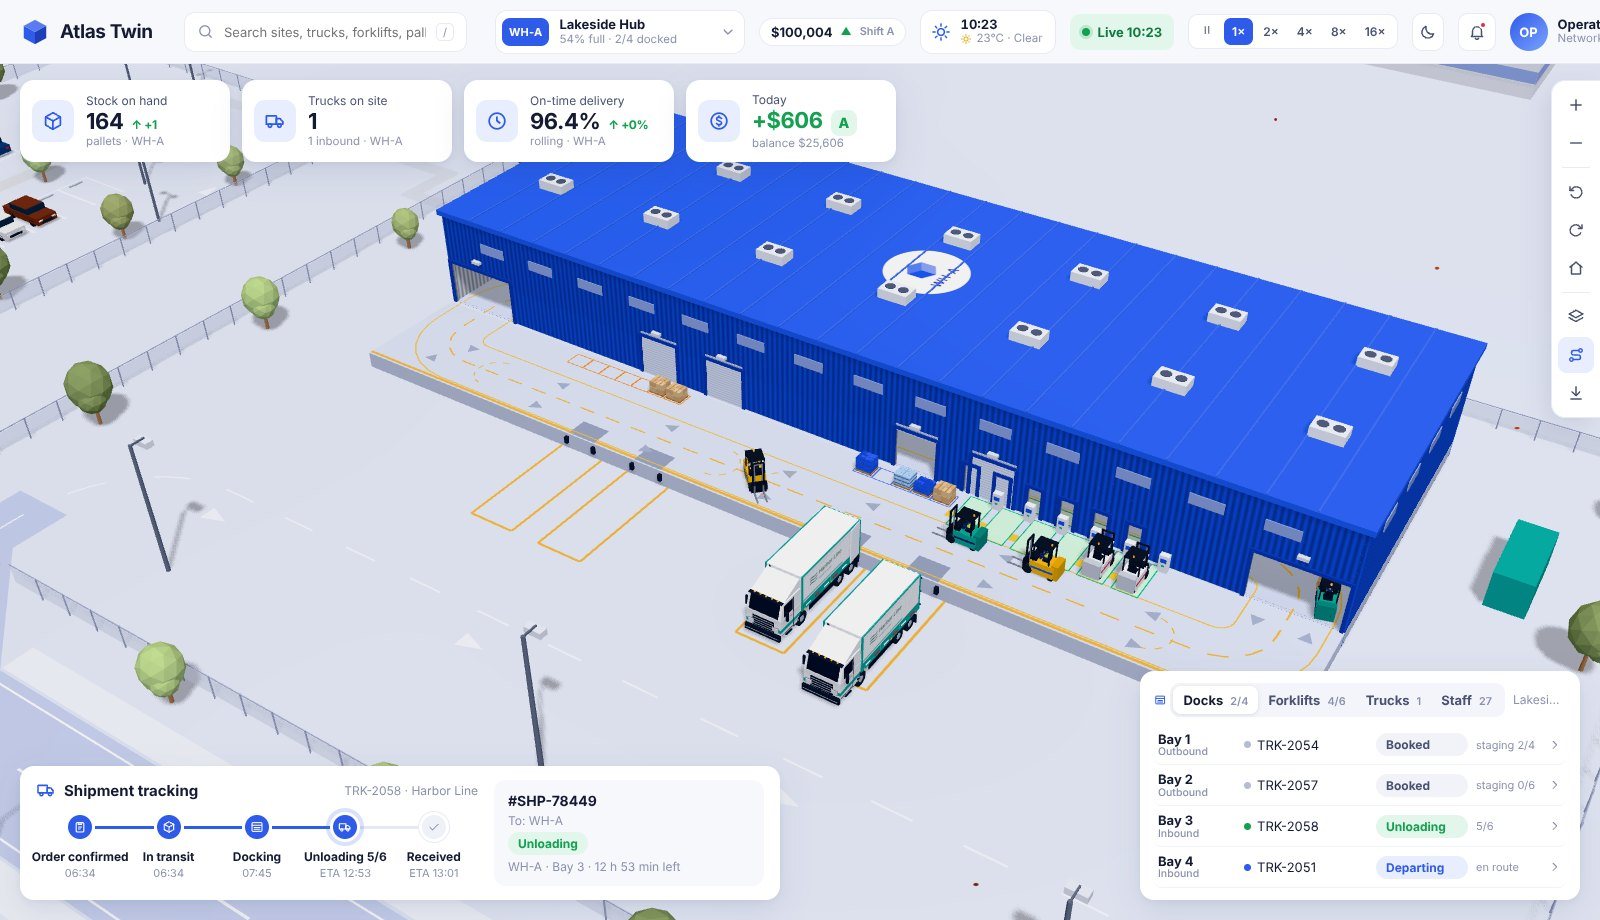
Task: Open the notifications bell
Action: click(1477, 32)
